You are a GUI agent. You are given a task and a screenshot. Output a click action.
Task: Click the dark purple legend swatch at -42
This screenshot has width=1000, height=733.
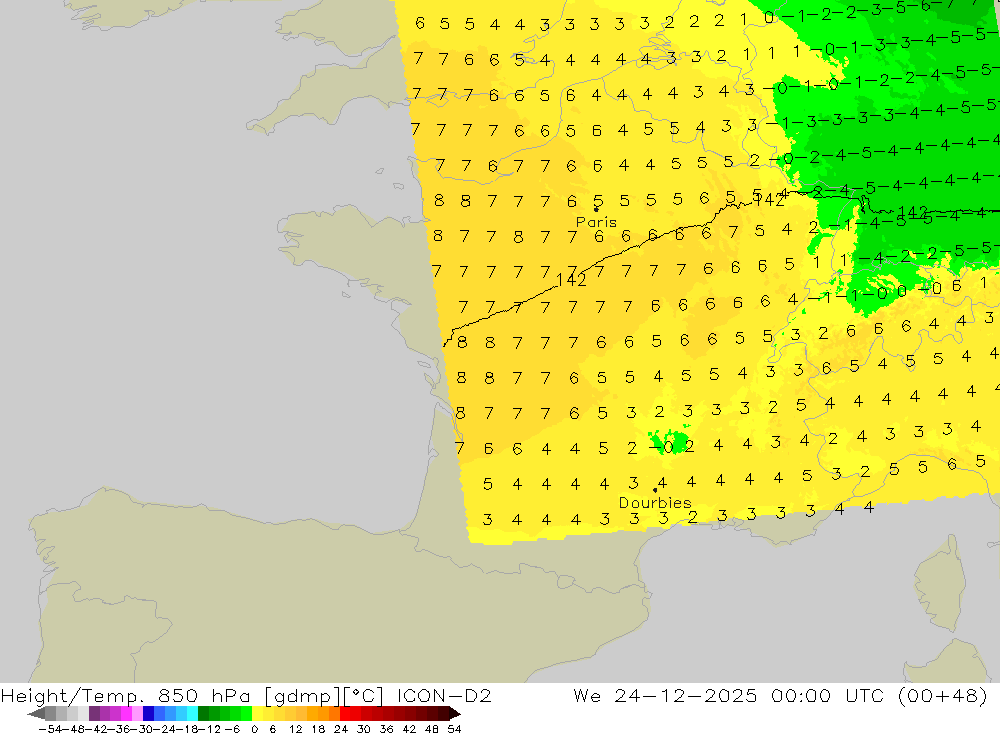(x=94, y=713)
